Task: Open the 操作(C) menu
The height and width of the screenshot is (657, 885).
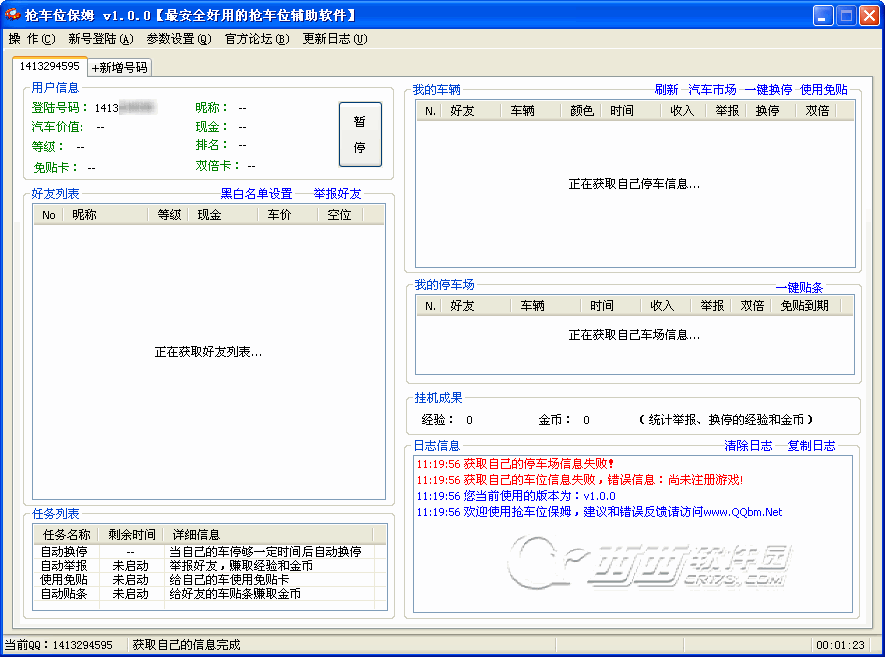Action: click(x=31, y=39)
